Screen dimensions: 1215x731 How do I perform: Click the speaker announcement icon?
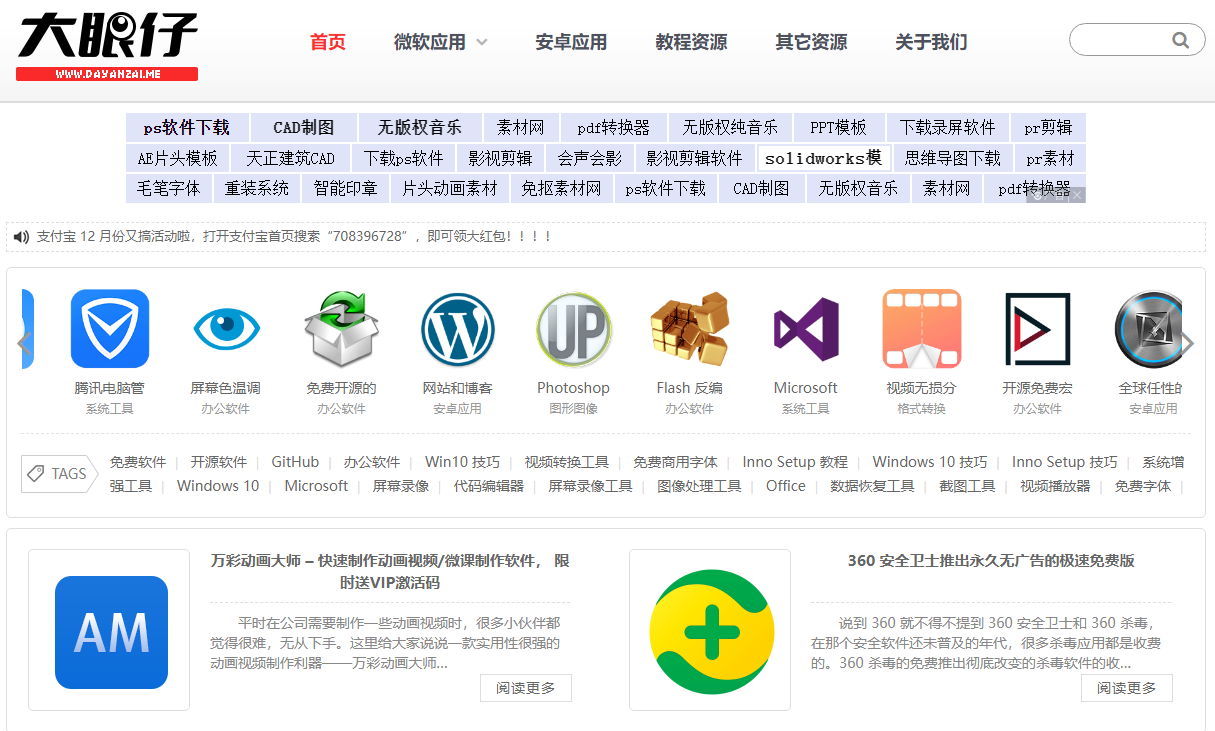(21, 237)
